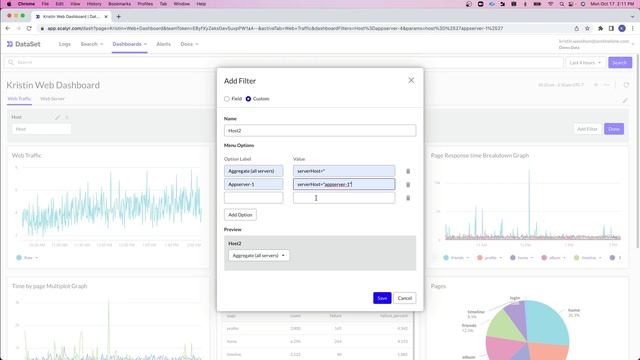Select the Field radio button
The height and width of the screenshot is (360, 640).
click(x=227, y=99)
